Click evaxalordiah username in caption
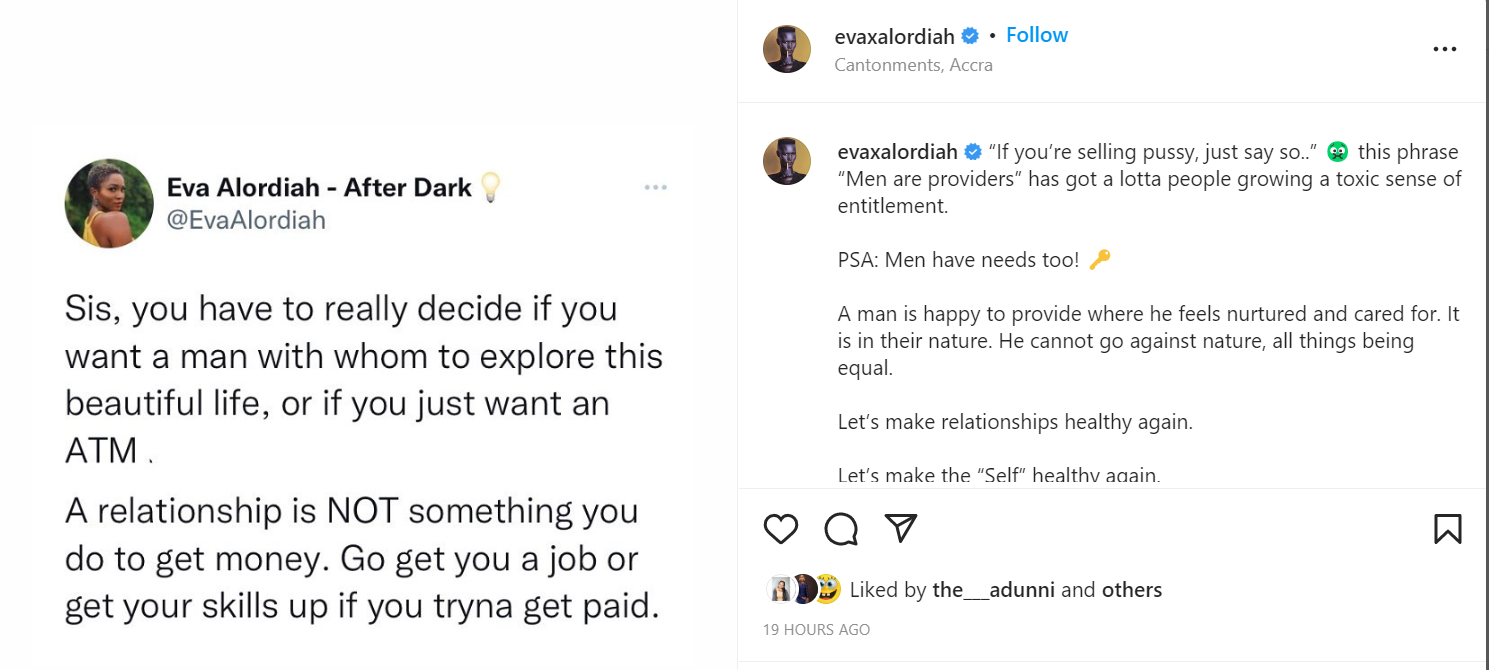 point(897,152)
